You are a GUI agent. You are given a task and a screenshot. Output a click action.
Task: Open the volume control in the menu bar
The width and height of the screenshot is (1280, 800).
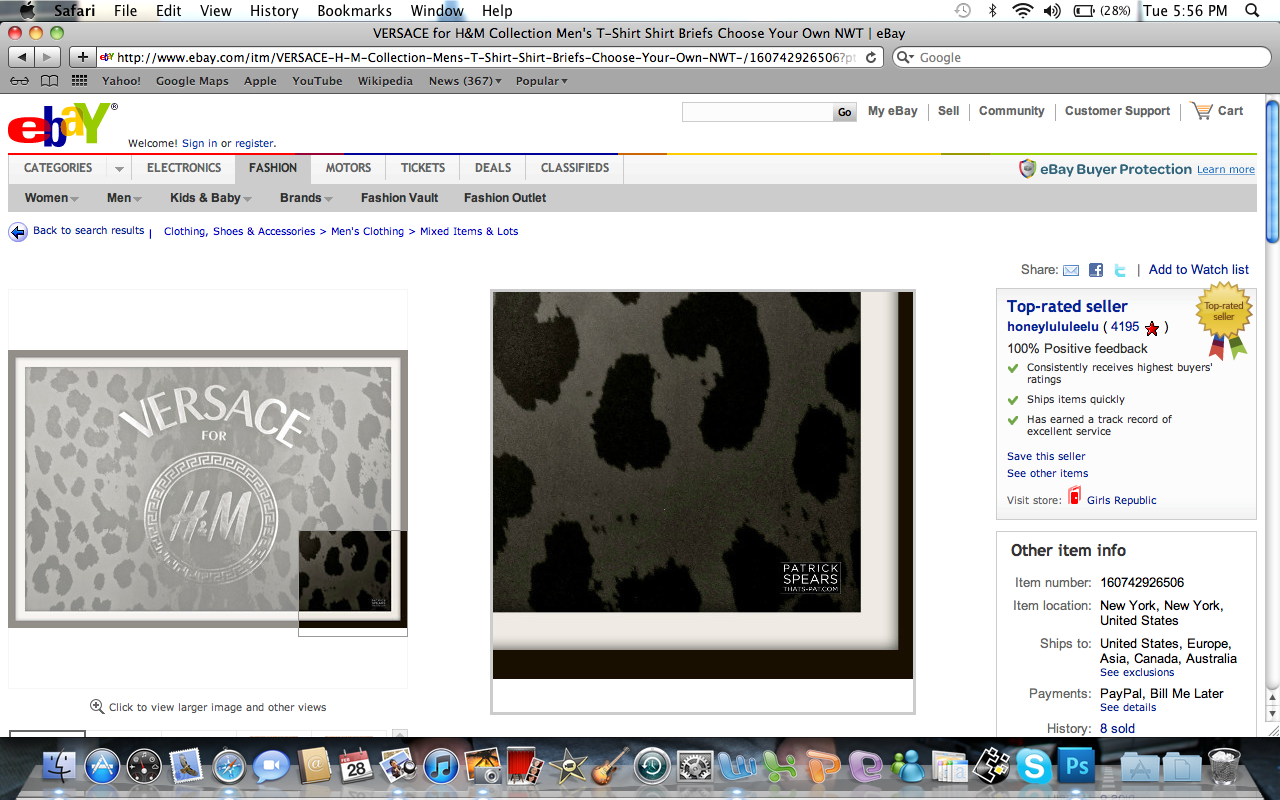click(x=1052, y=11)
